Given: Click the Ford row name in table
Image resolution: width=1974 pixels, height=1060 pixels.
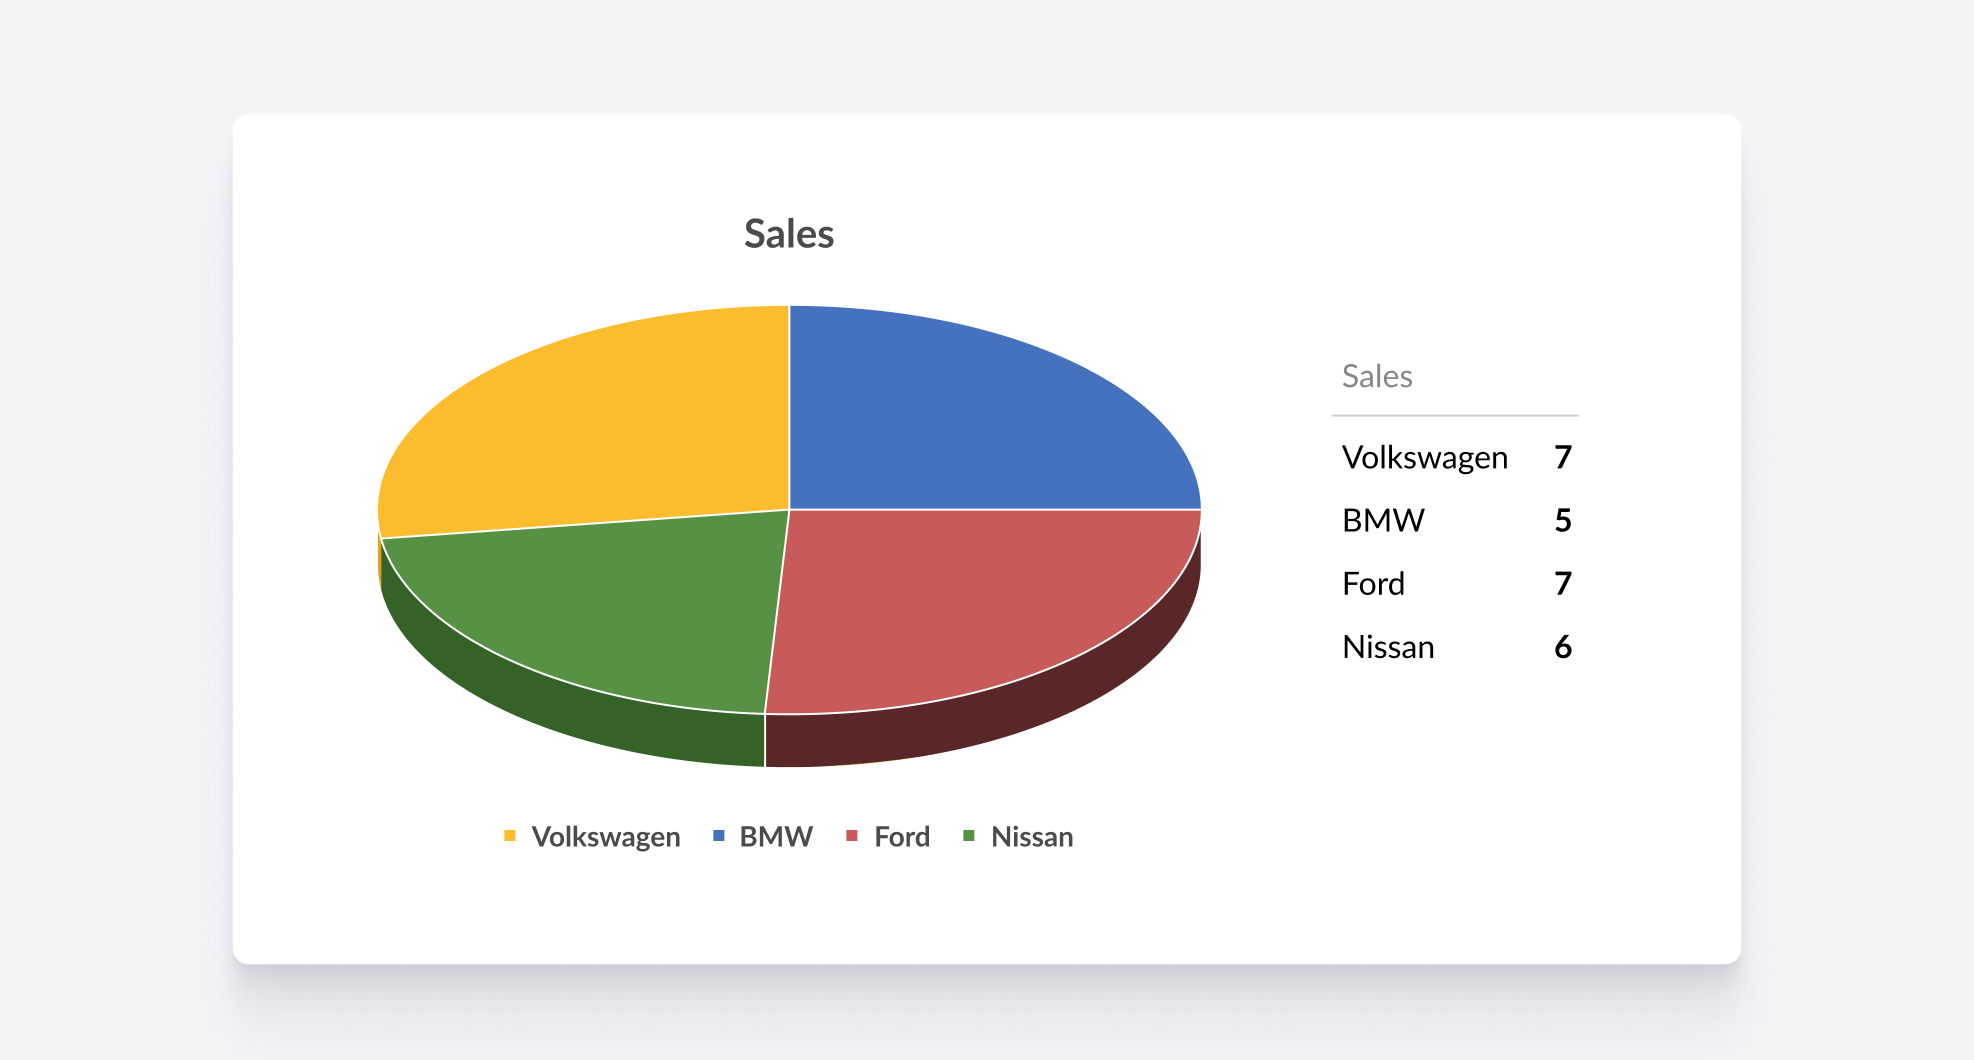Looking at the screenshot, I should [x=1373, y=584].
